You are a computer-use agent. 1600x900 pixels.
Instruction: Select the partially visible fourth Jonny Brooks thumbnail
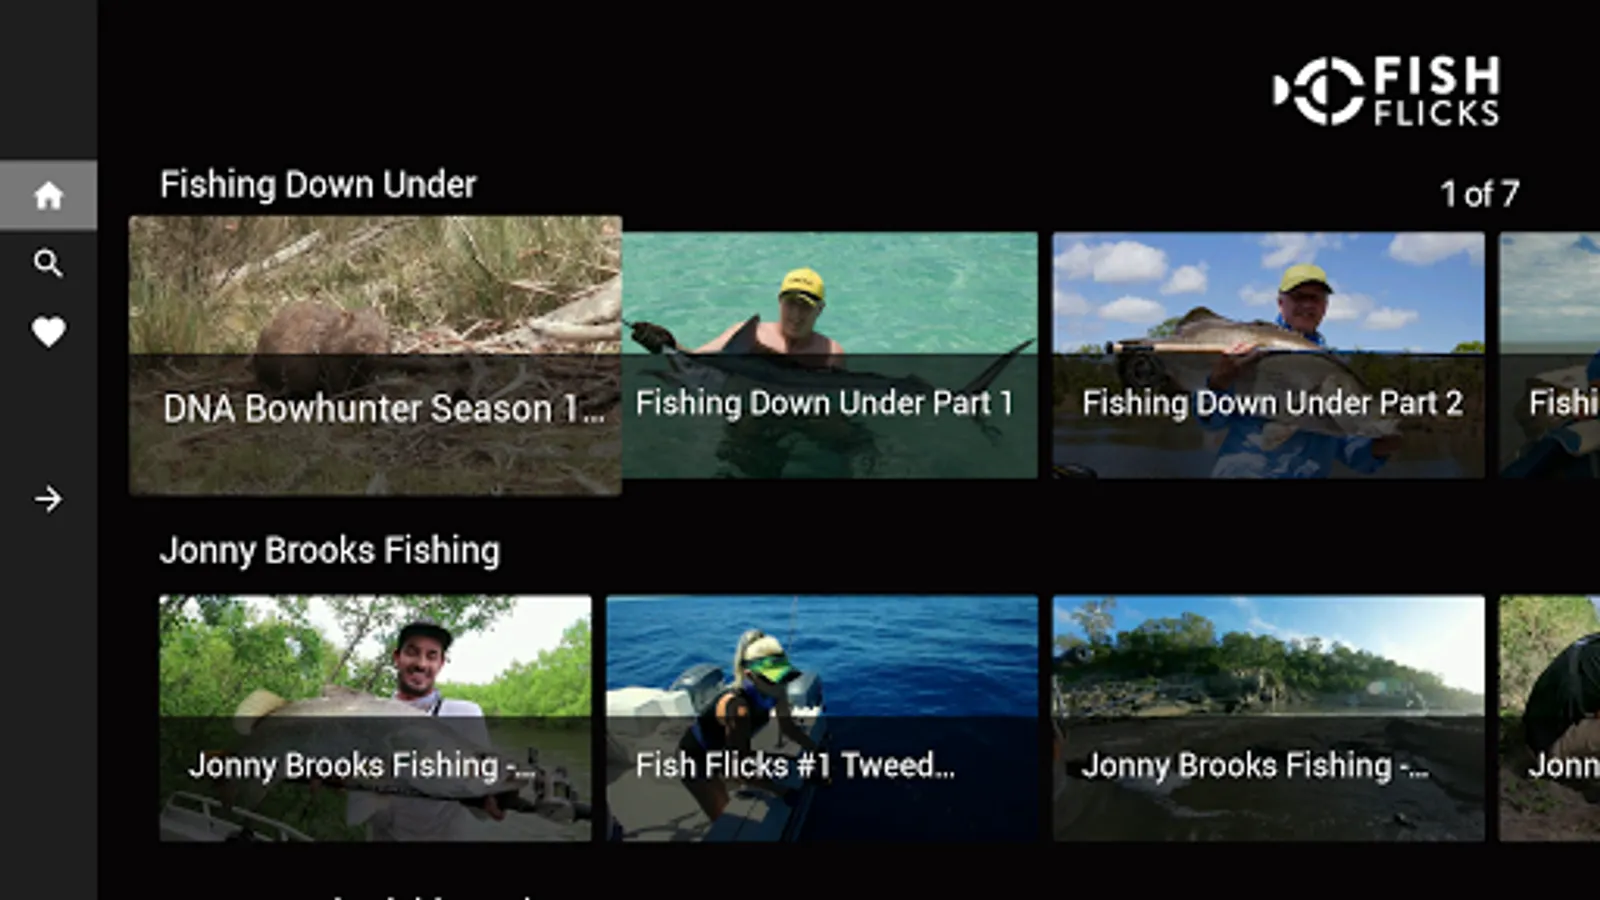pyautogui.click(x=1549, y=718)
